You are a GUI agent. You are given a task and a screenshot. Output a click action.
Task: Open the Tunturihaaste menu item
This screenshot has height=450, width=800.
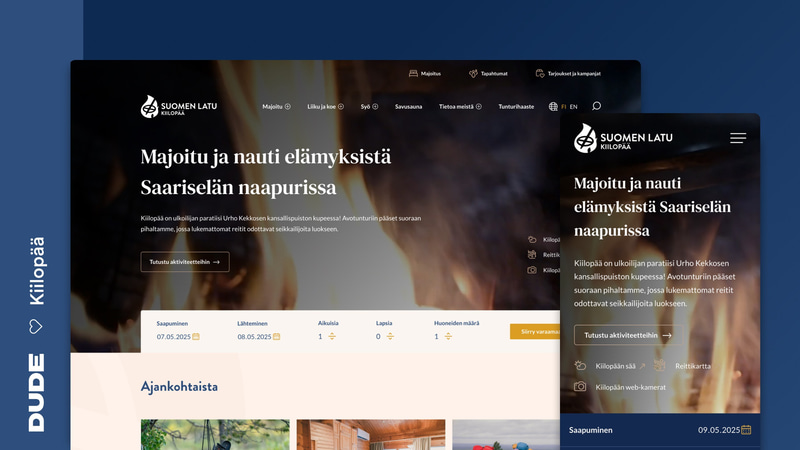[516, 107]
